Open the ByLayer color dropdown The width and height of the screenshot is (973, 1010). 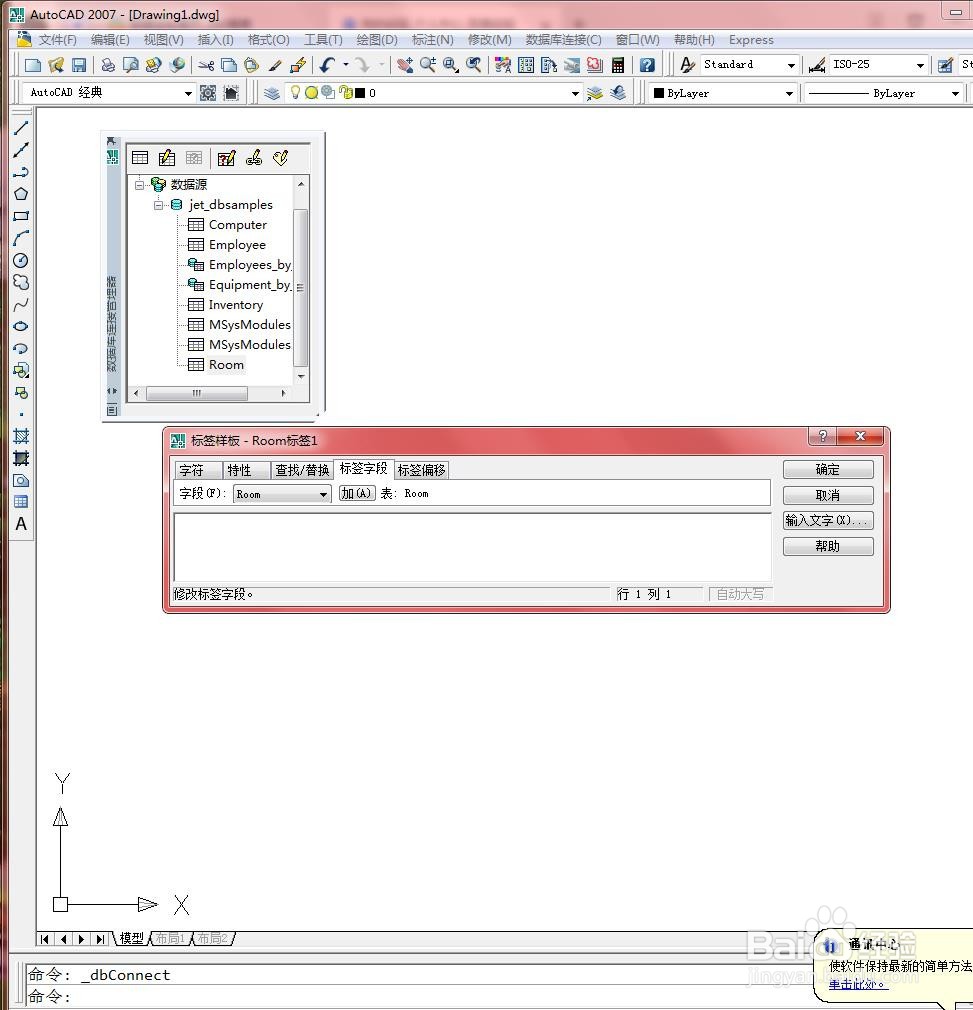[x=789, y=93]
